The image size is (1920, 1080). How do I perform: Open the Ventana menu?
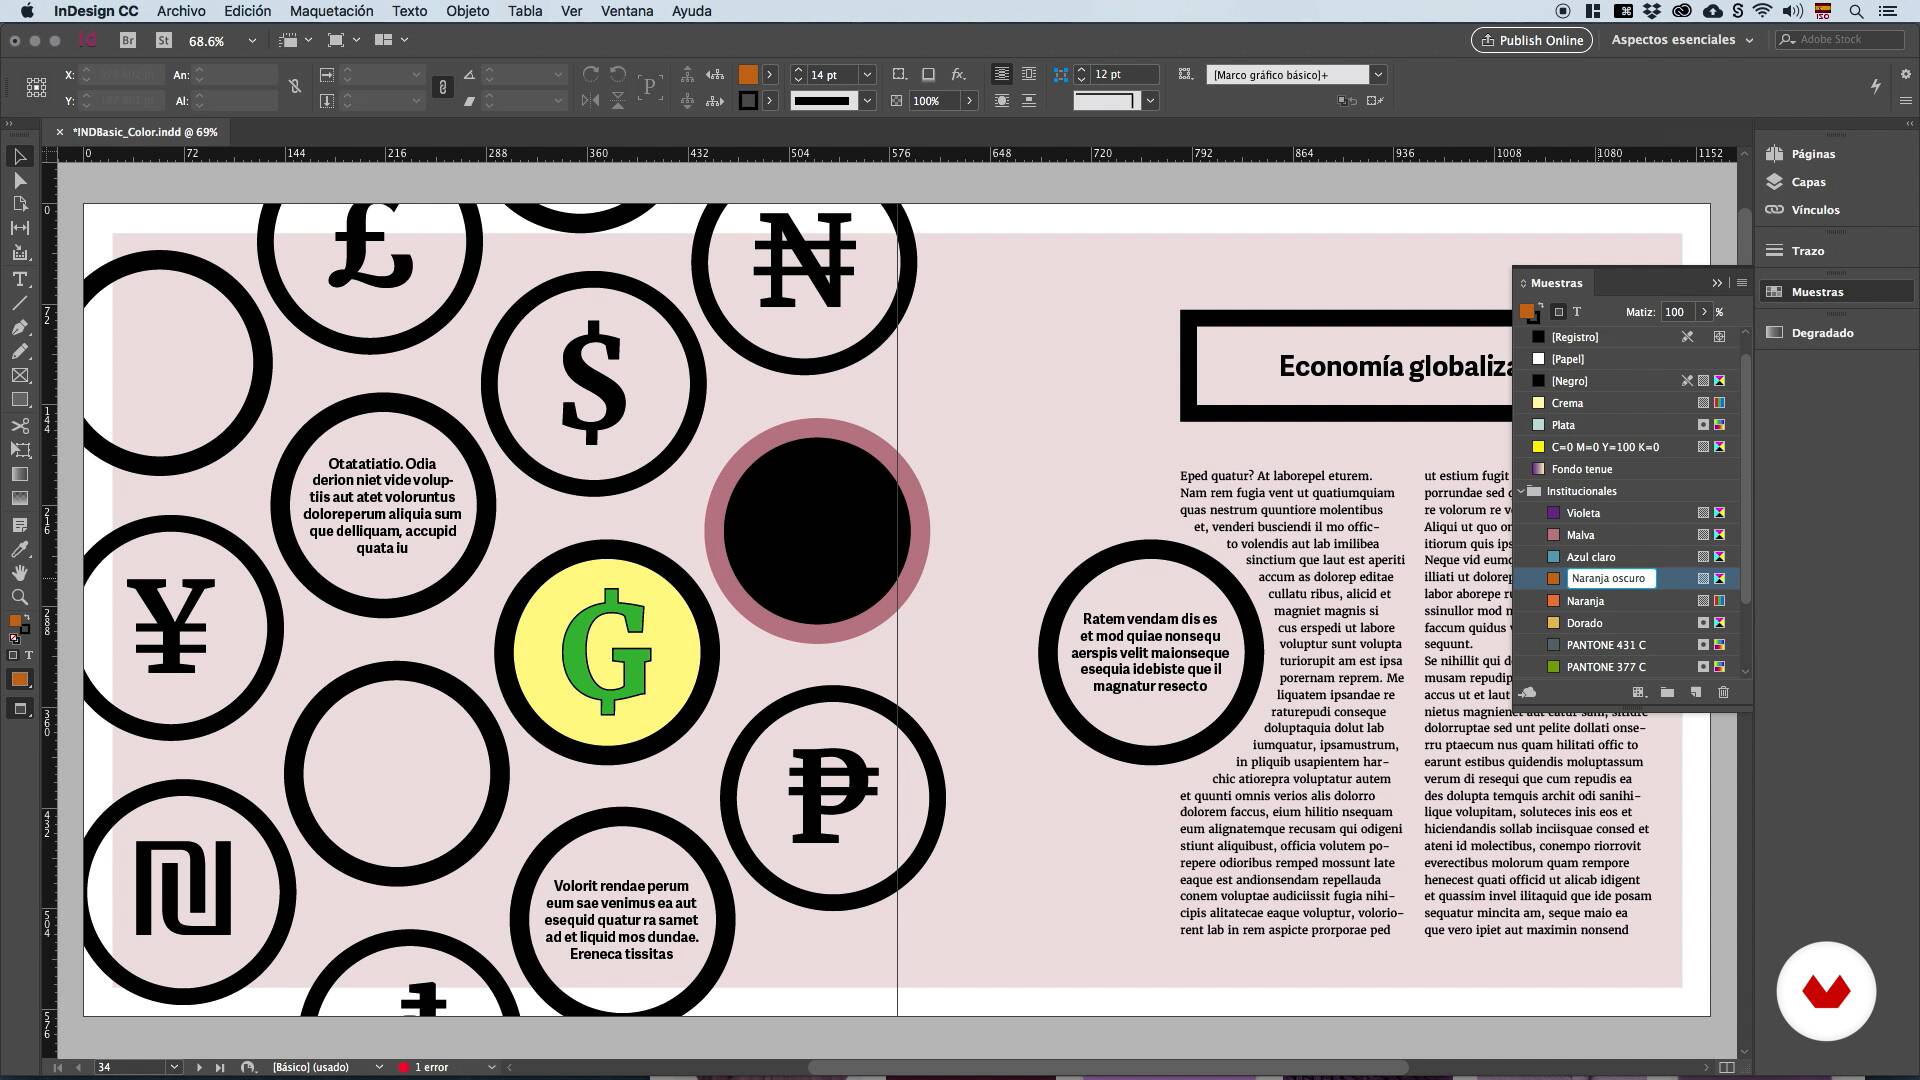(627, 11)
